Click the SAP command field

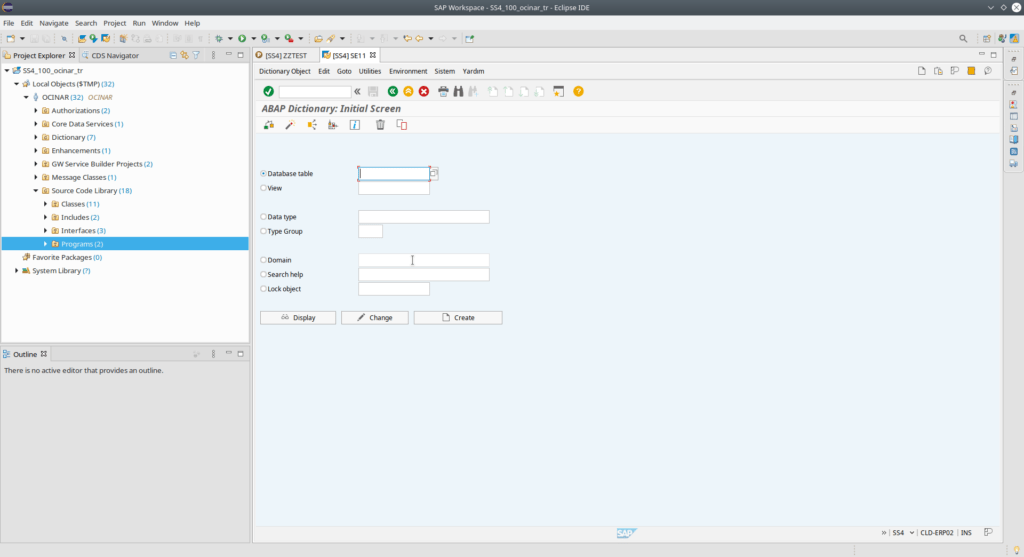[315, 91]
